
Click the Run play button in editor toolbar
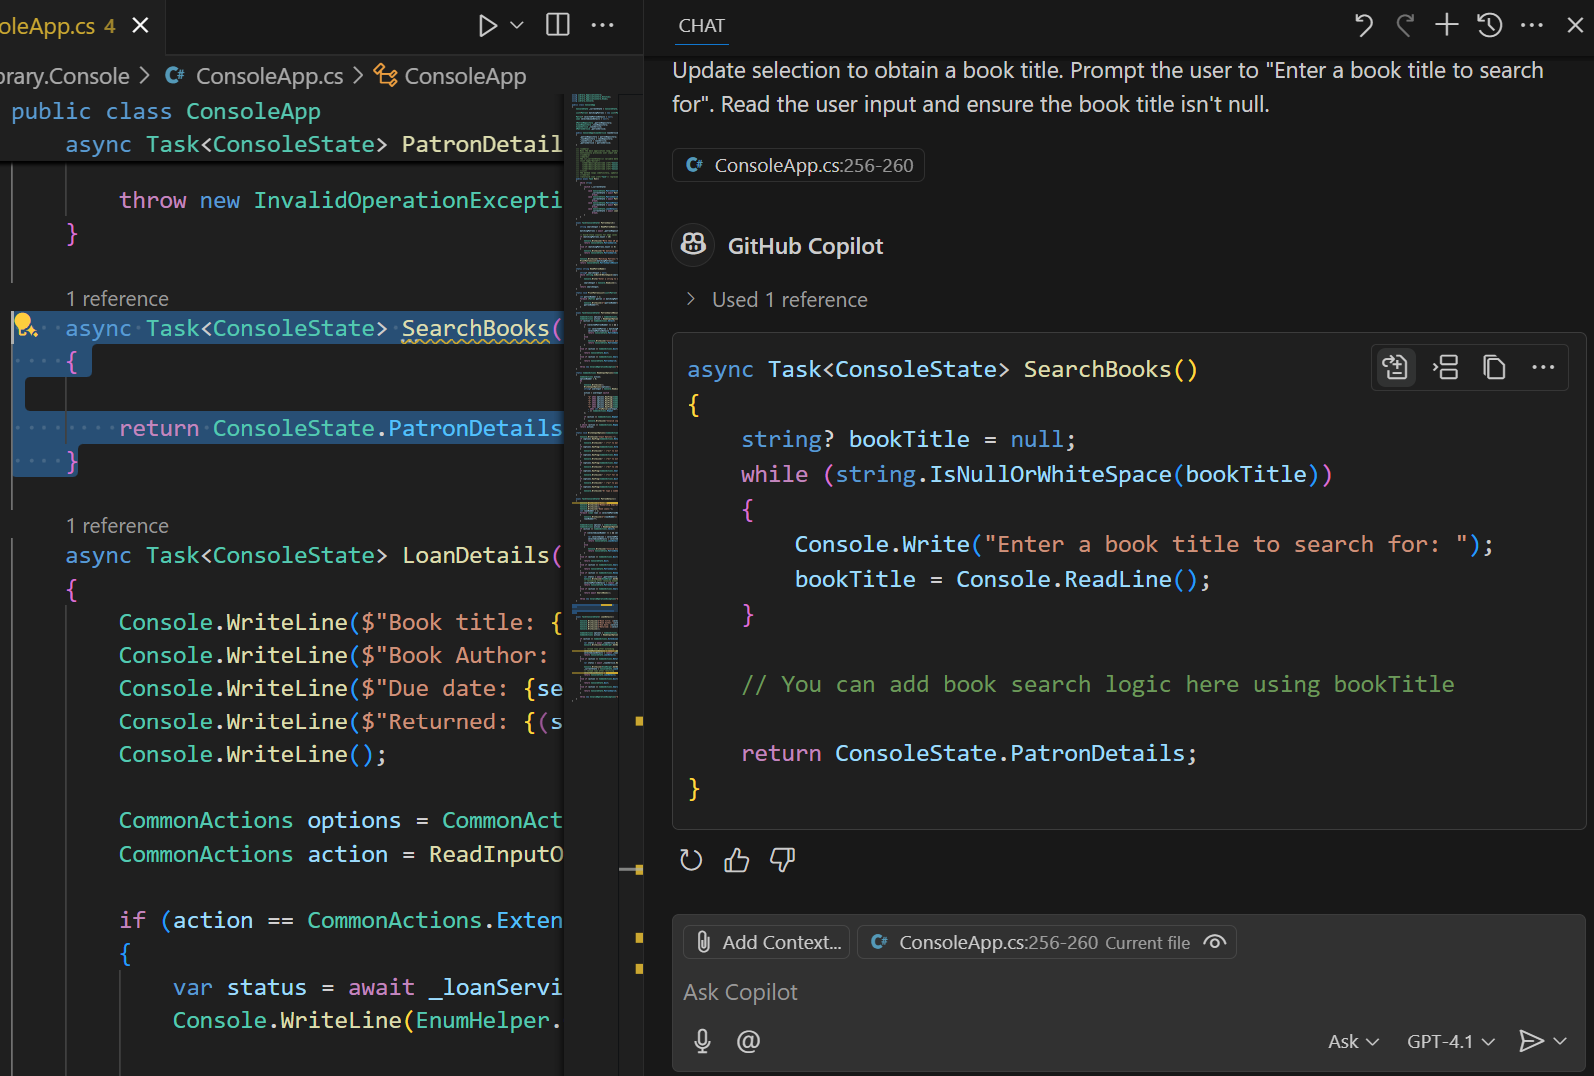[x=487, y=26]
